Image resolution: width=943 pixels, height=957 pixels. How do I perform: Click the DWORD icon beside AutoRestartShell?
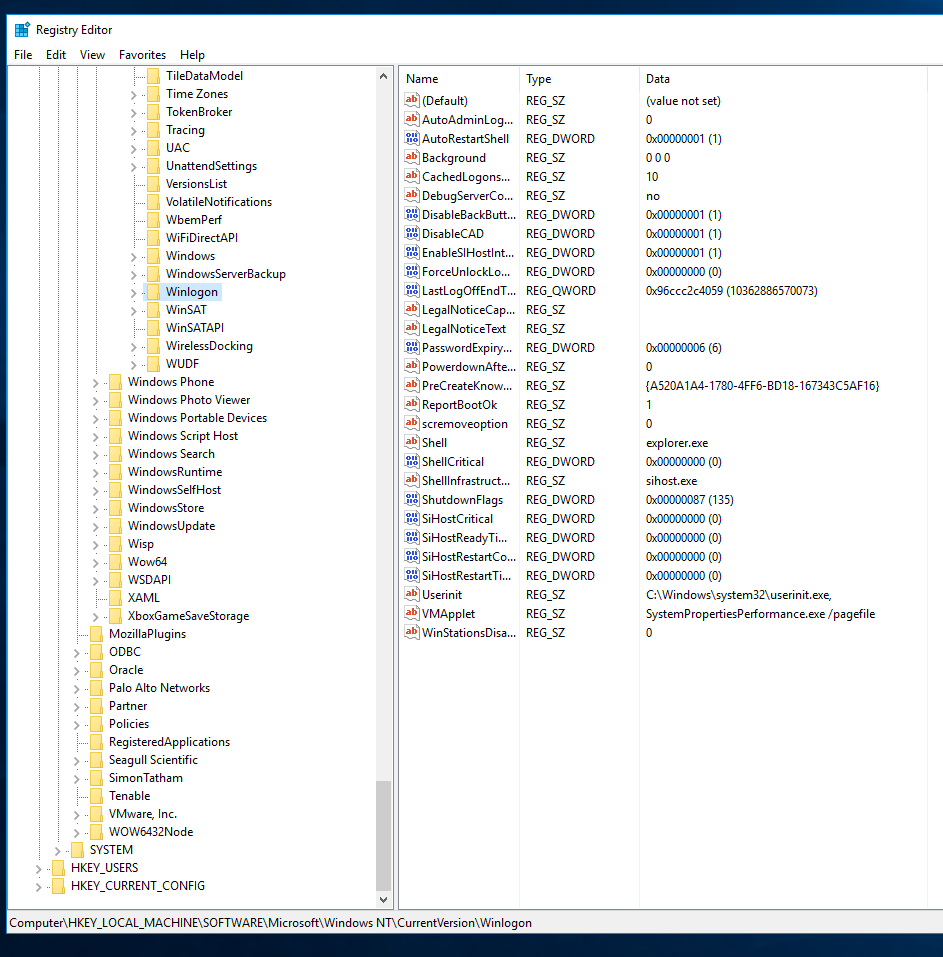(411, 139)
